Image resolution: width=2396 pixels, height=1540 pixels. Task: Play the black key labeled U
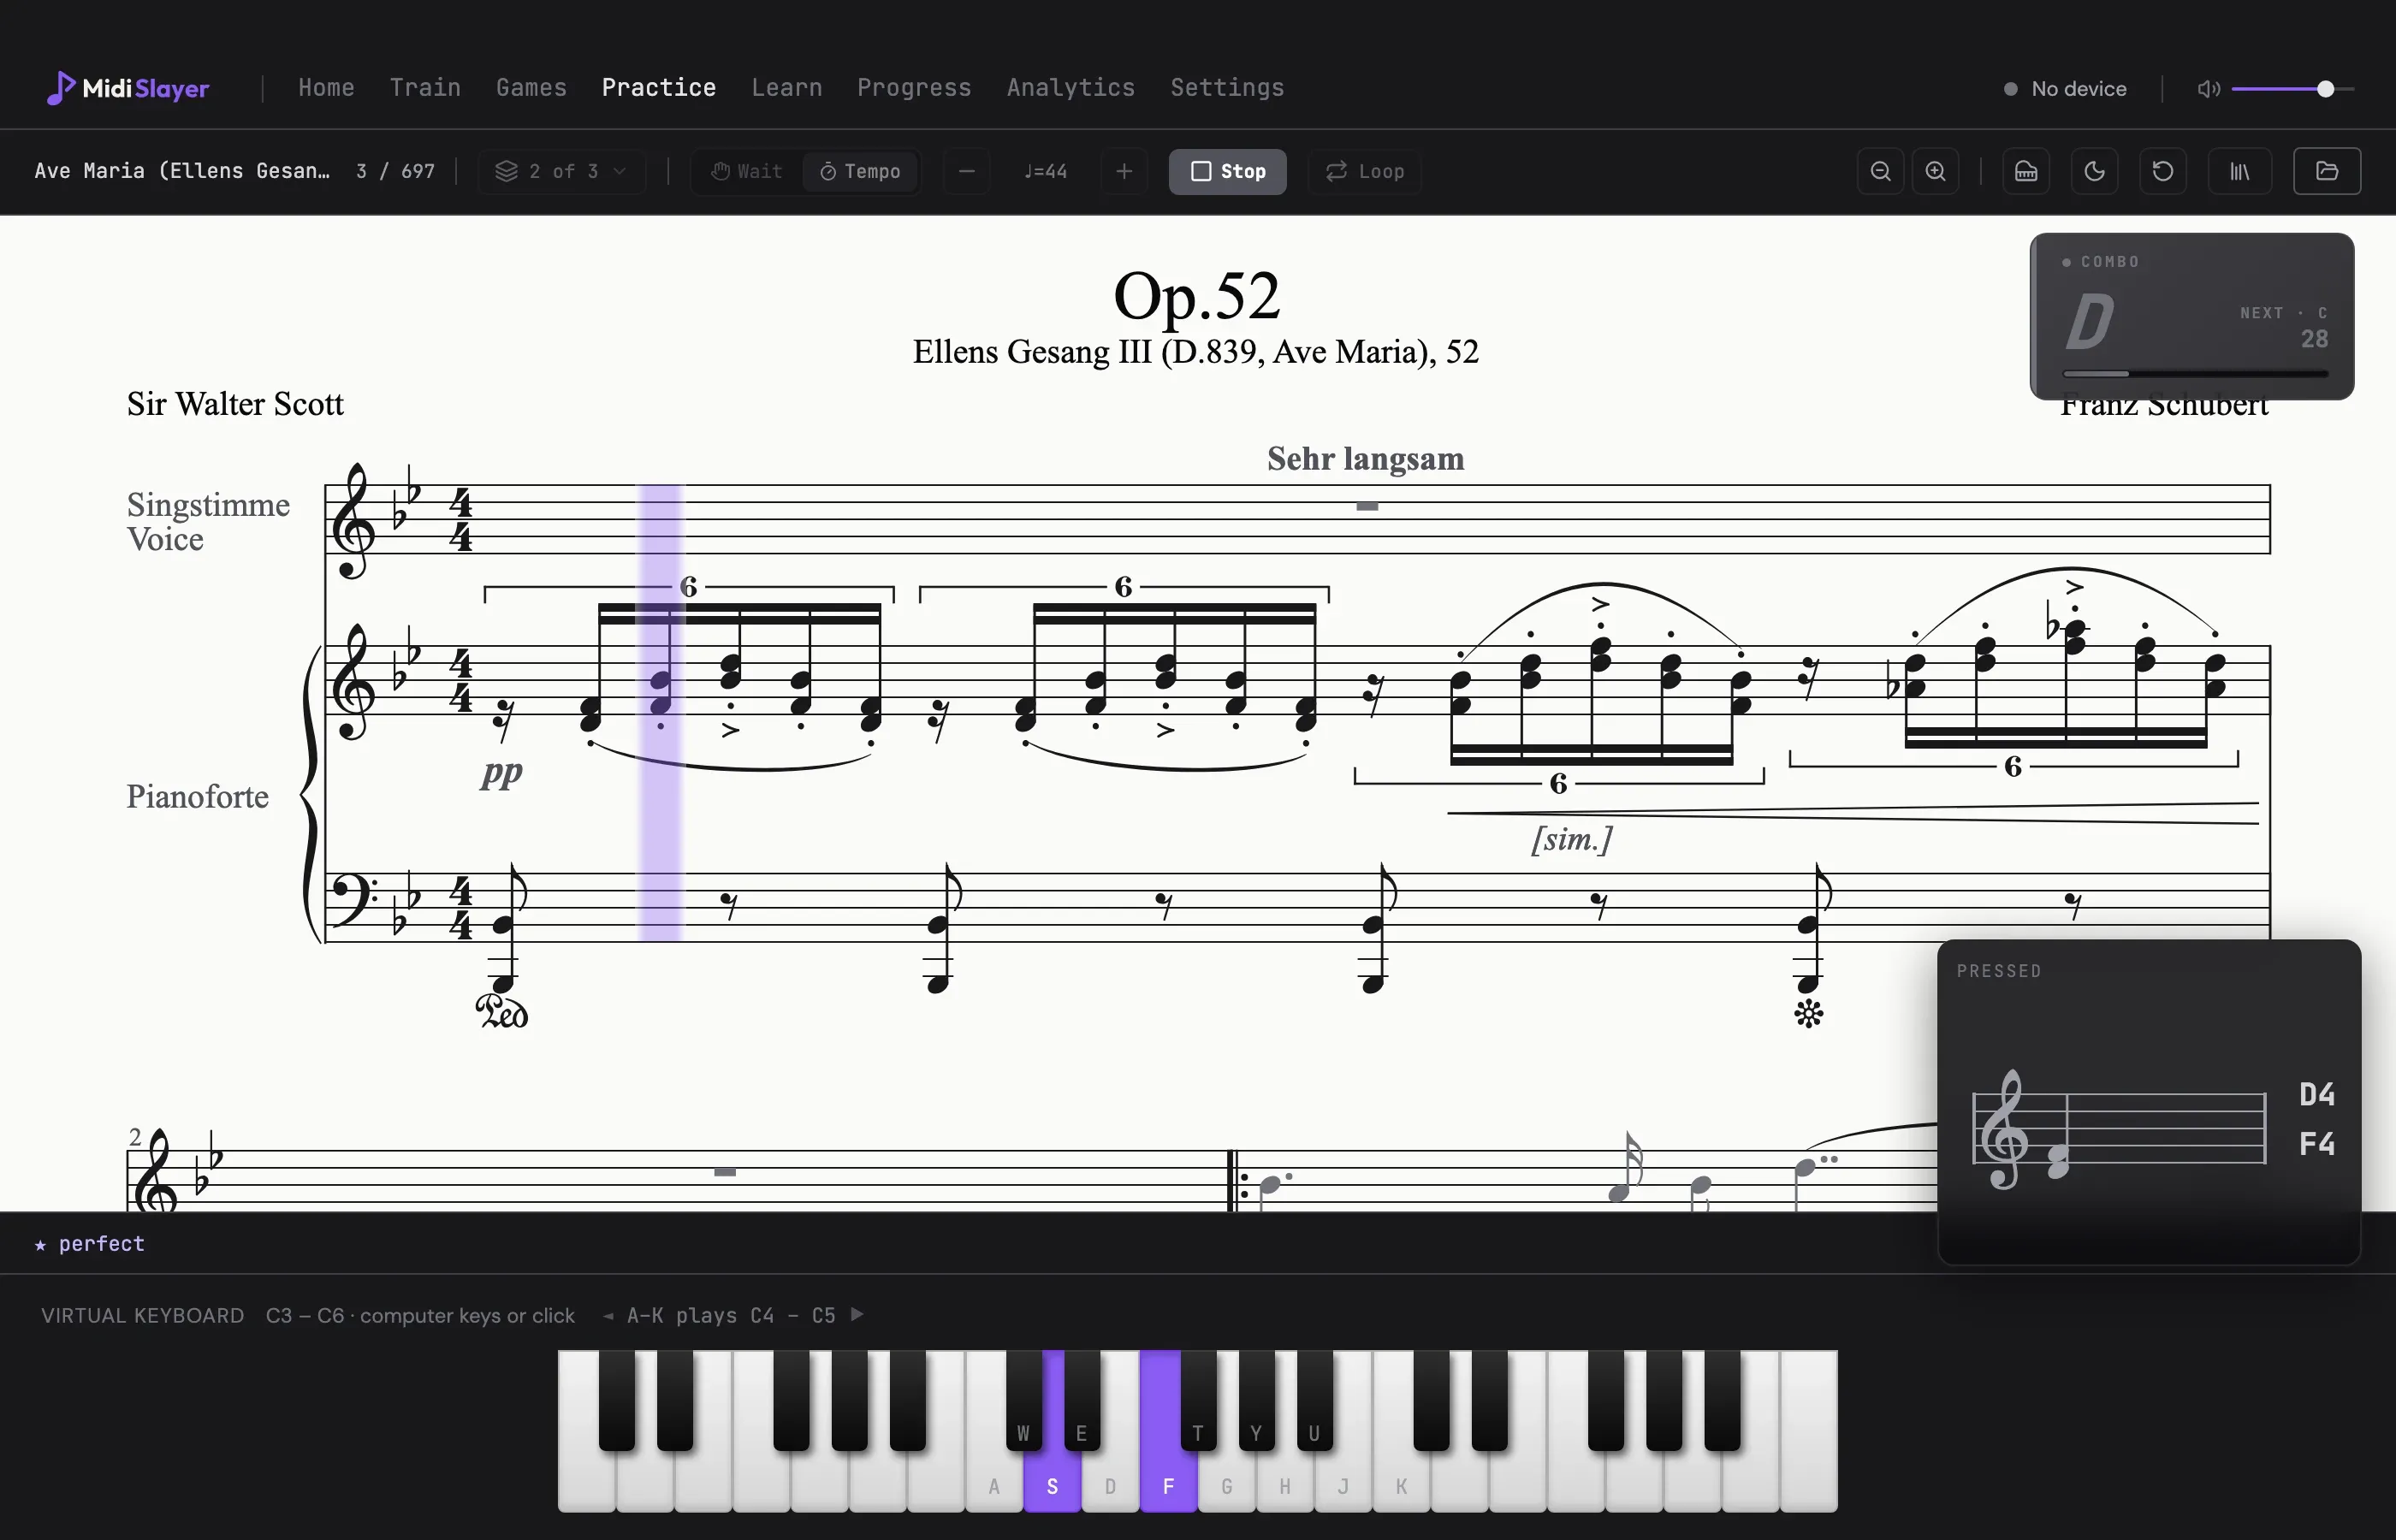[x=1314, y=1400]
